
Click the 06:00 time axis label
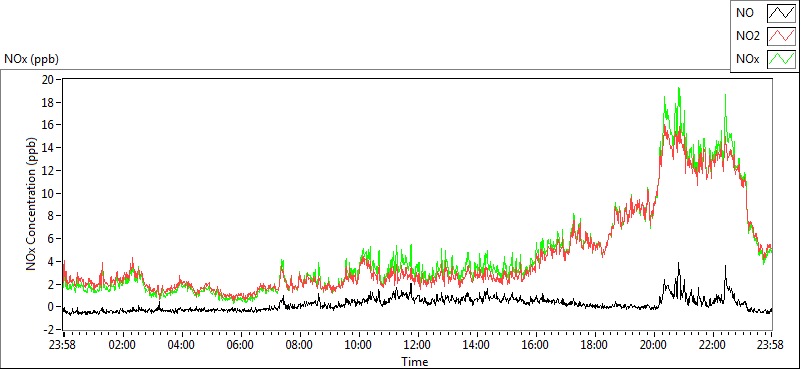[x=240, y=344]
